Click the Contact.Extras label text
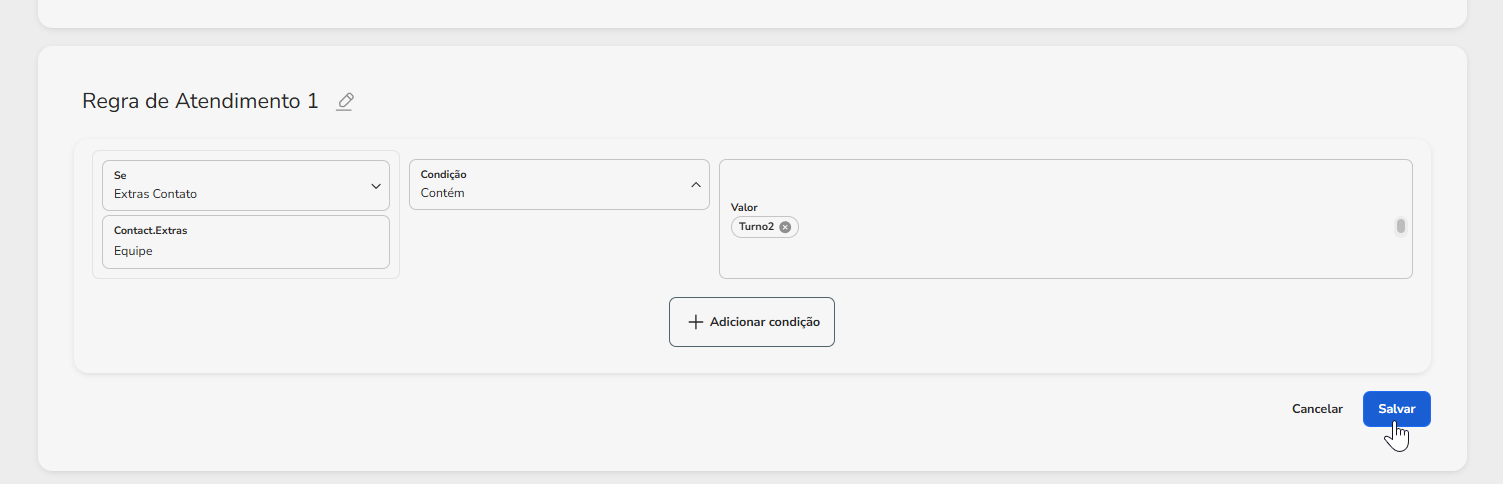The width and height of the screenshot is (1503, 484). [150, 230]
